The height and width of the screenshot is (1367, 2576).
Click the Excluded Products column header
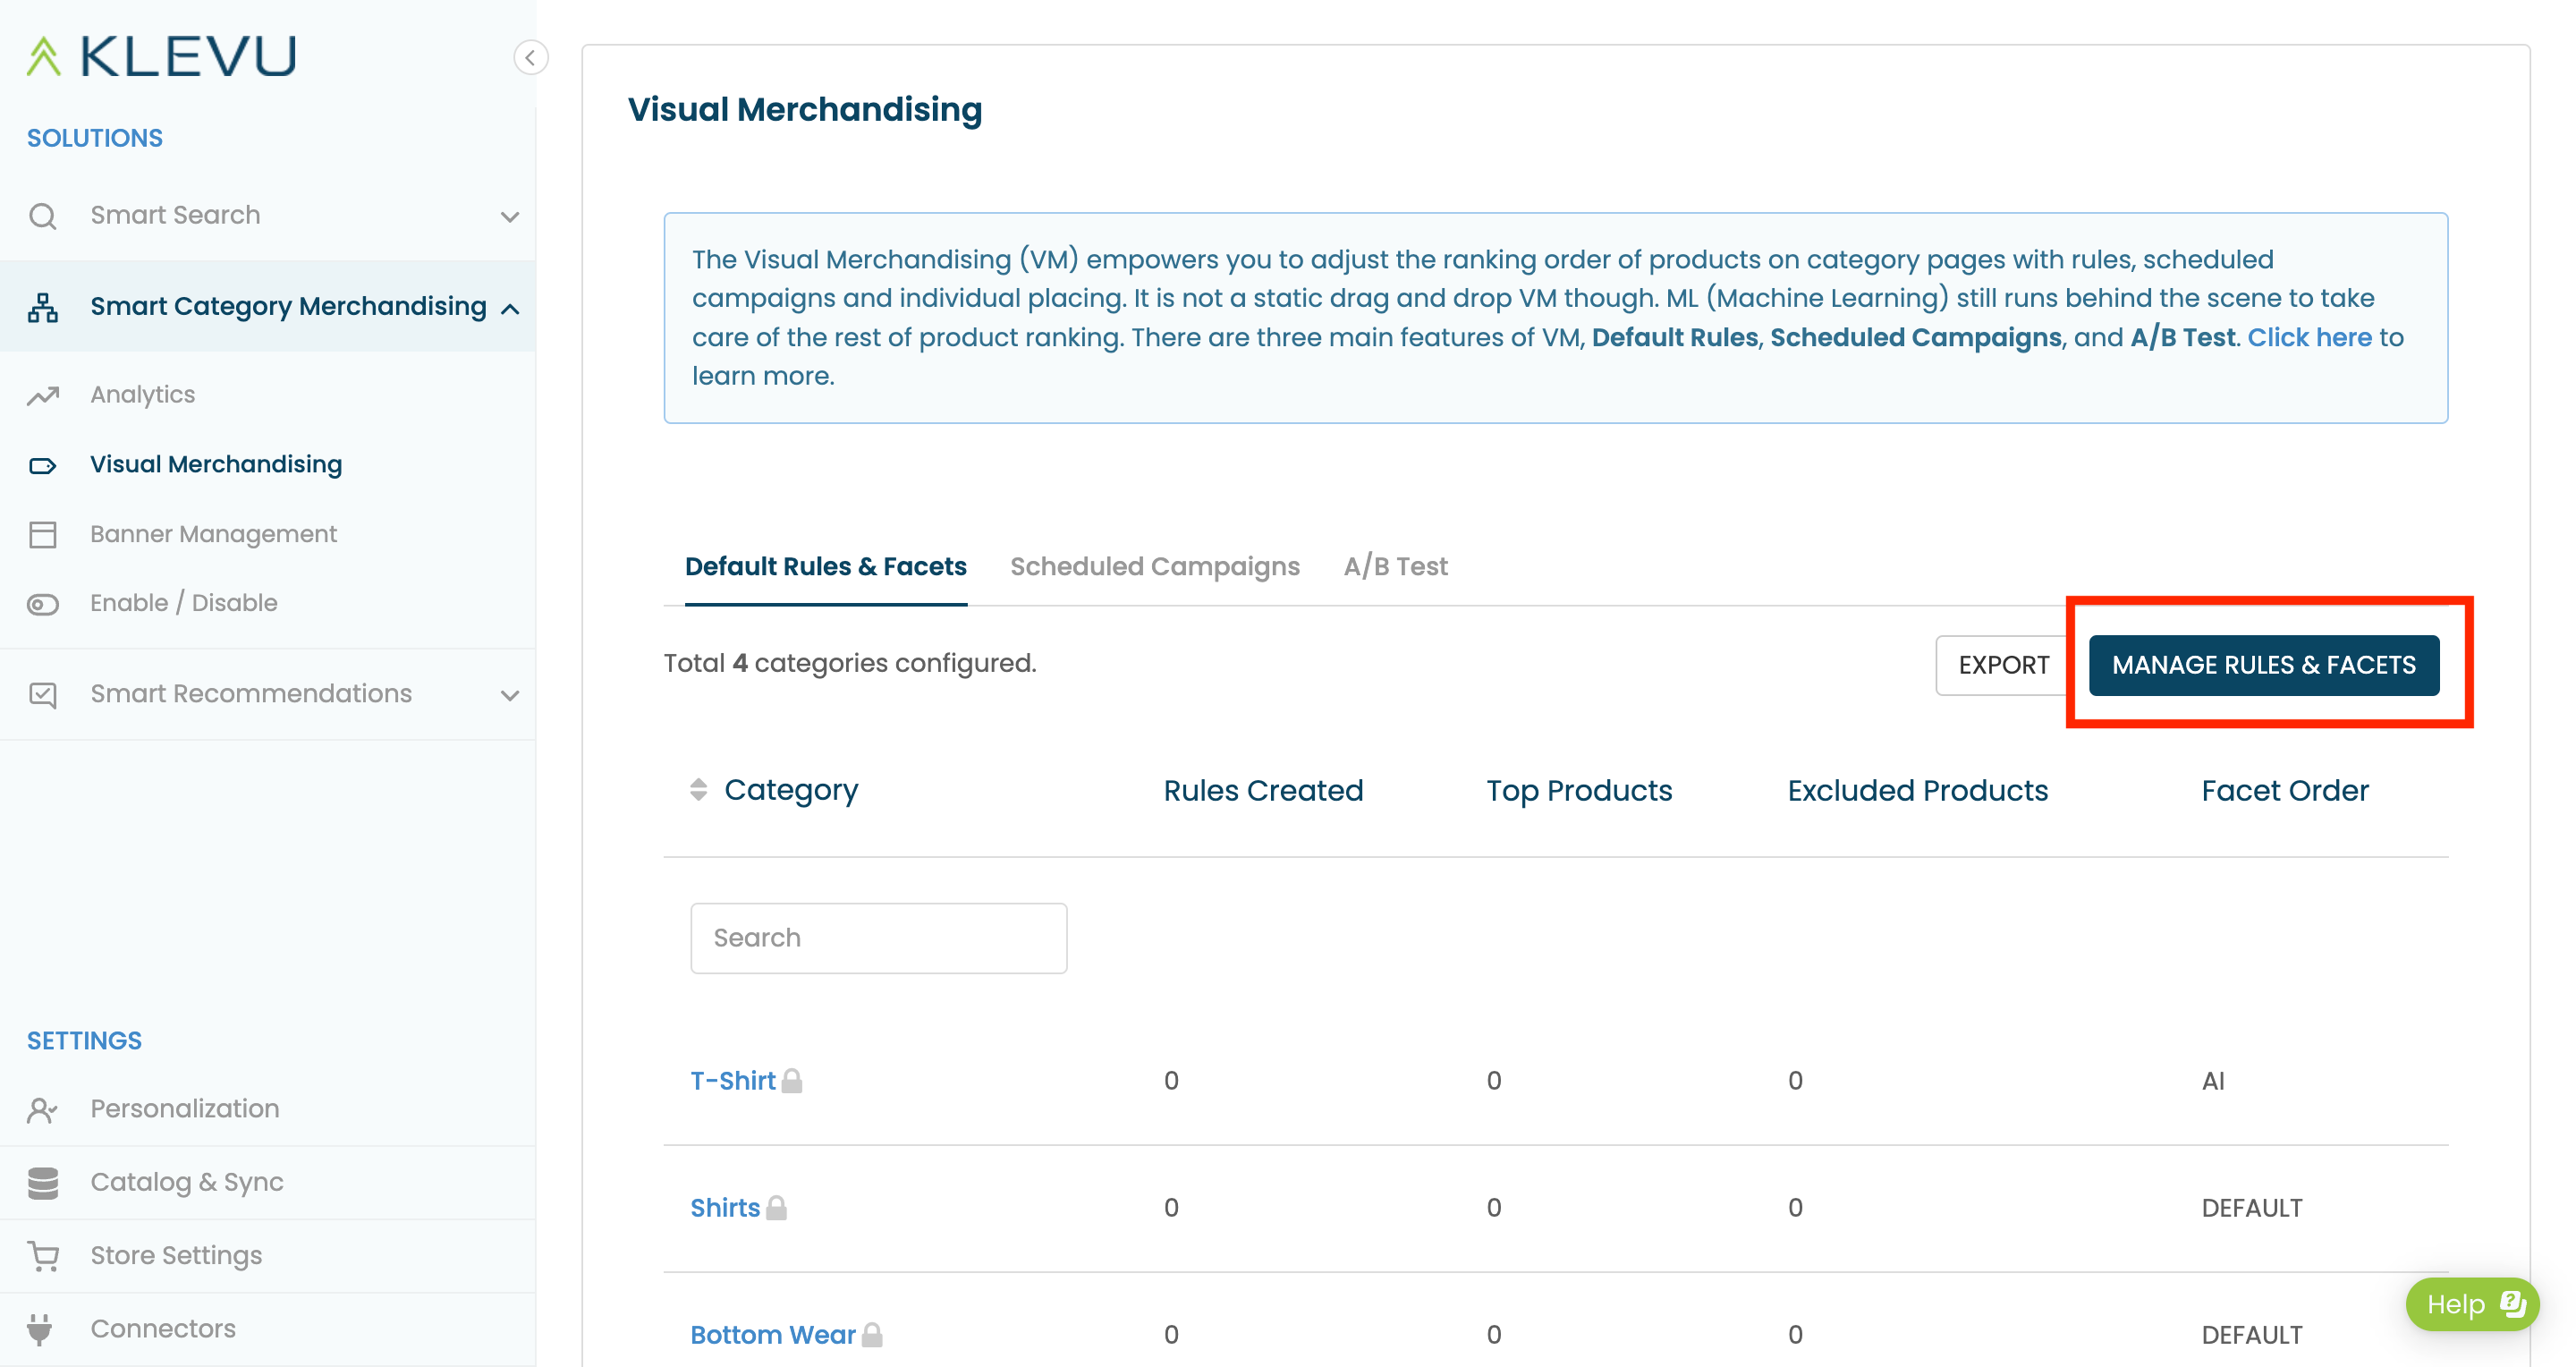(x=1918, y=791)
